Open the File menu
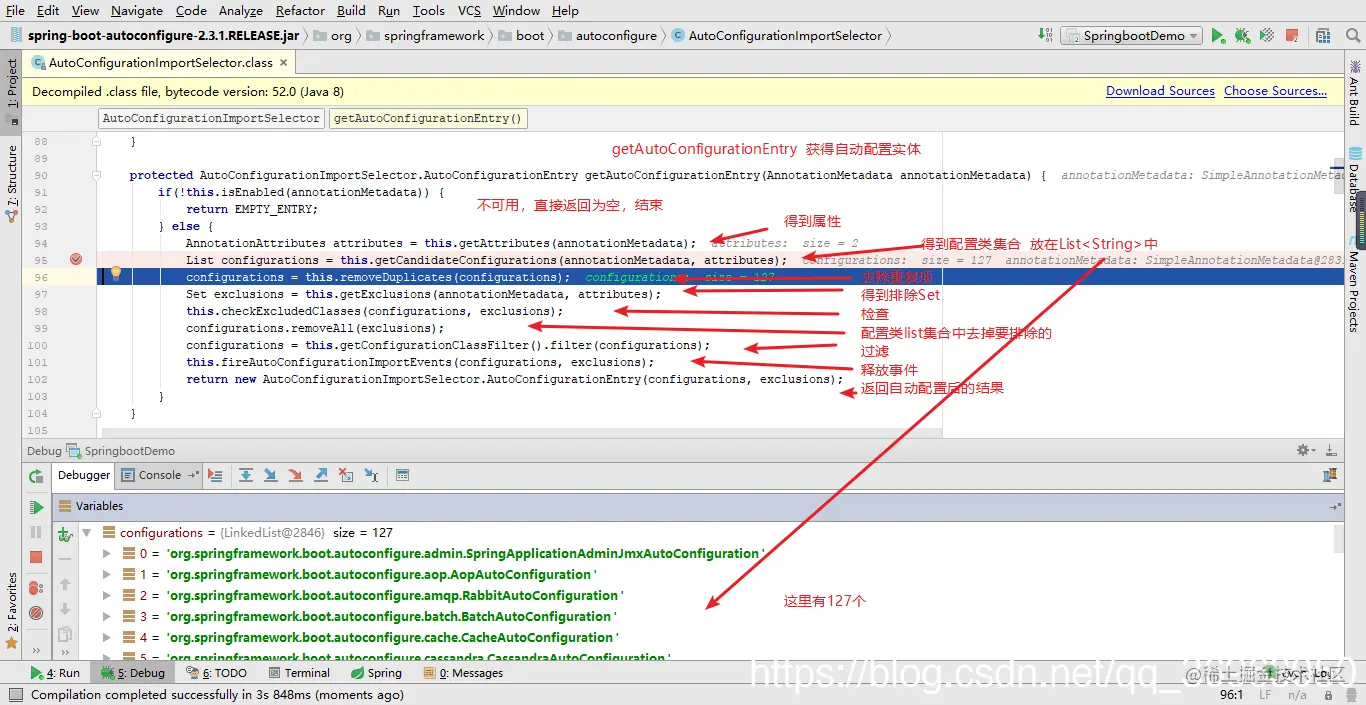The height and width of the screenshot is (705, 1366). (x=15, y=10)
